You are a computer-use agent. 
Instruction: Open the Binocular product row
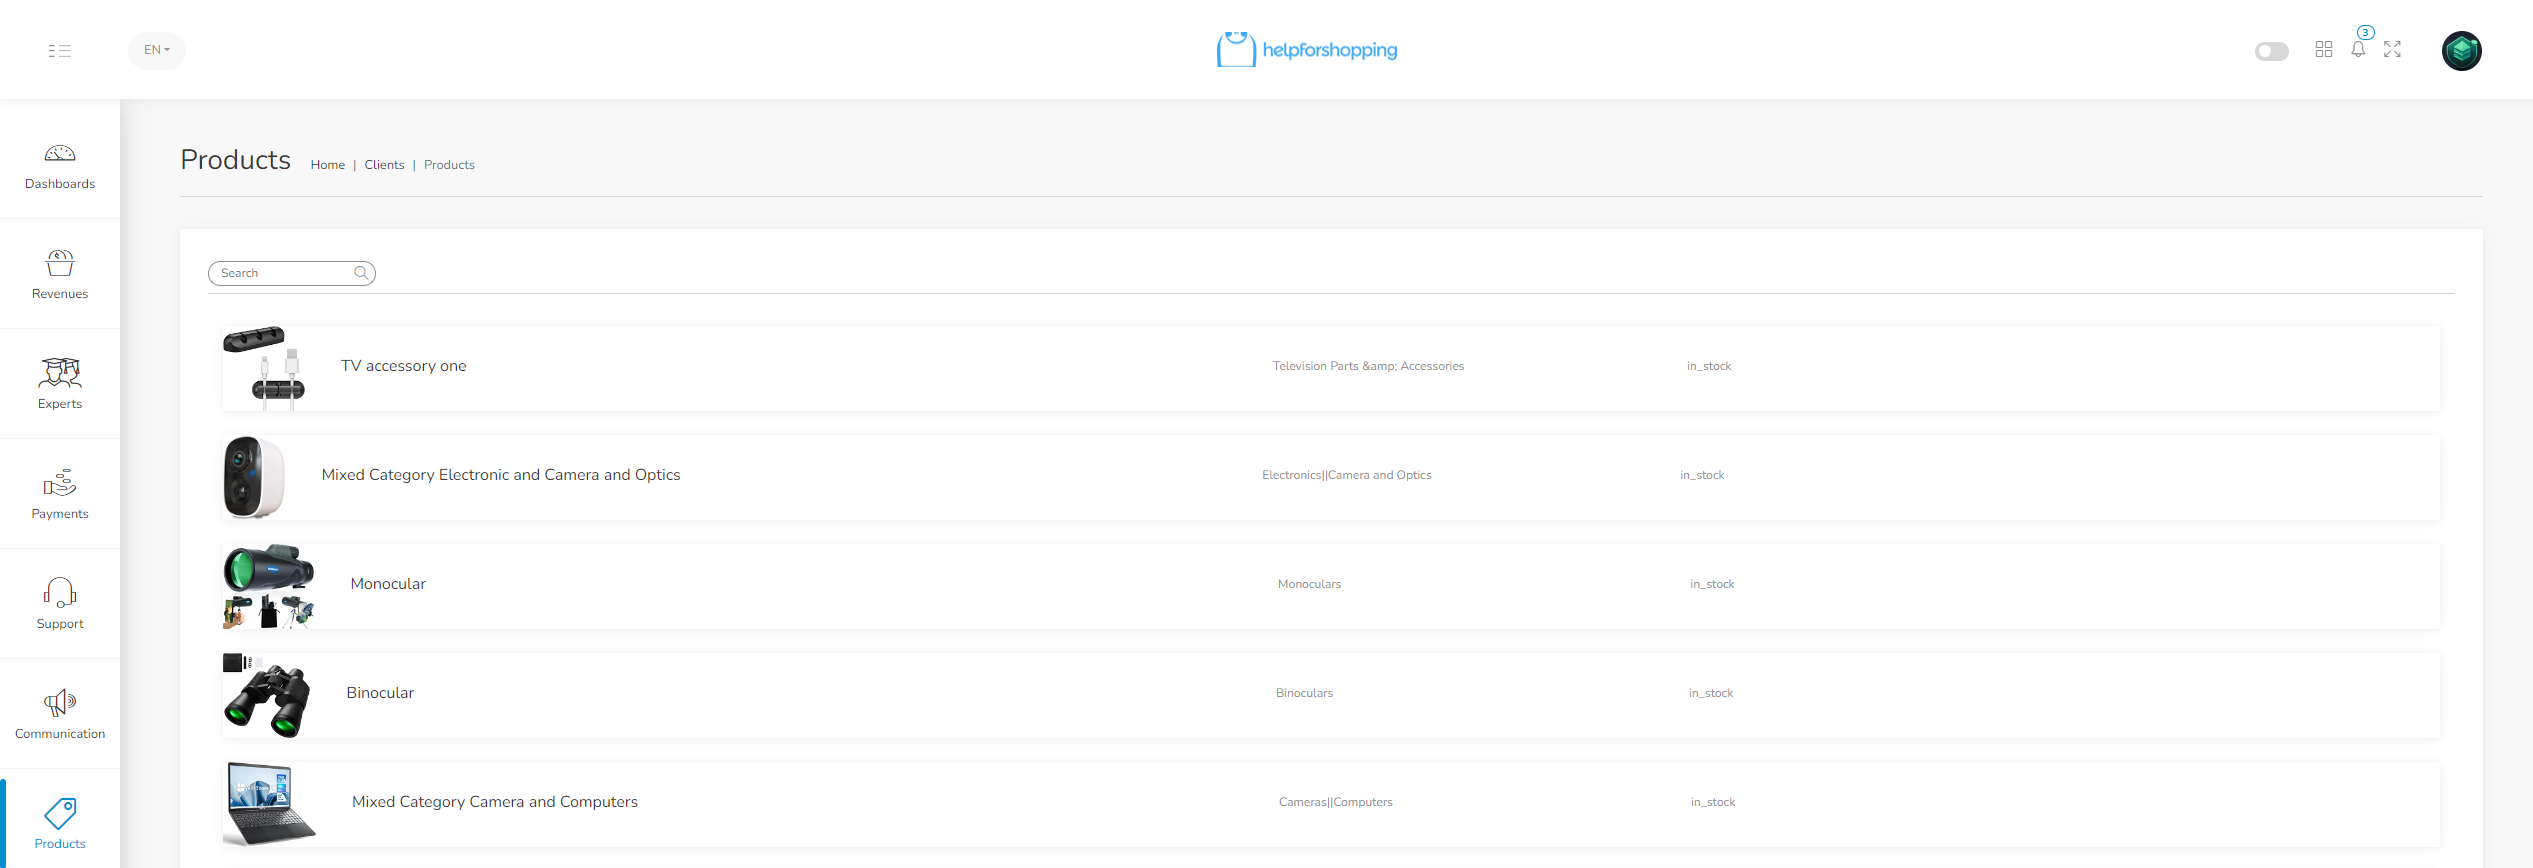[380, 693]
